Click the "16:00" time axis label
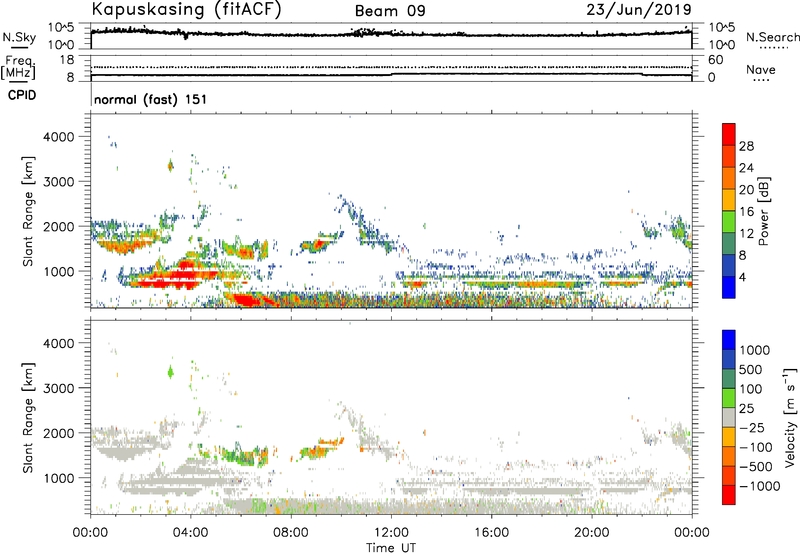This screenshot has width=800, height=554. tap(491, 533)
